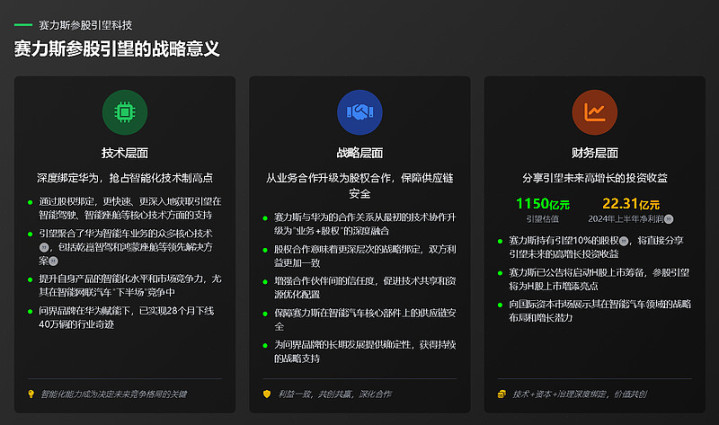Select the line 深度绑定华为，抢占智能化技术制高点

(x=125, y=178)
